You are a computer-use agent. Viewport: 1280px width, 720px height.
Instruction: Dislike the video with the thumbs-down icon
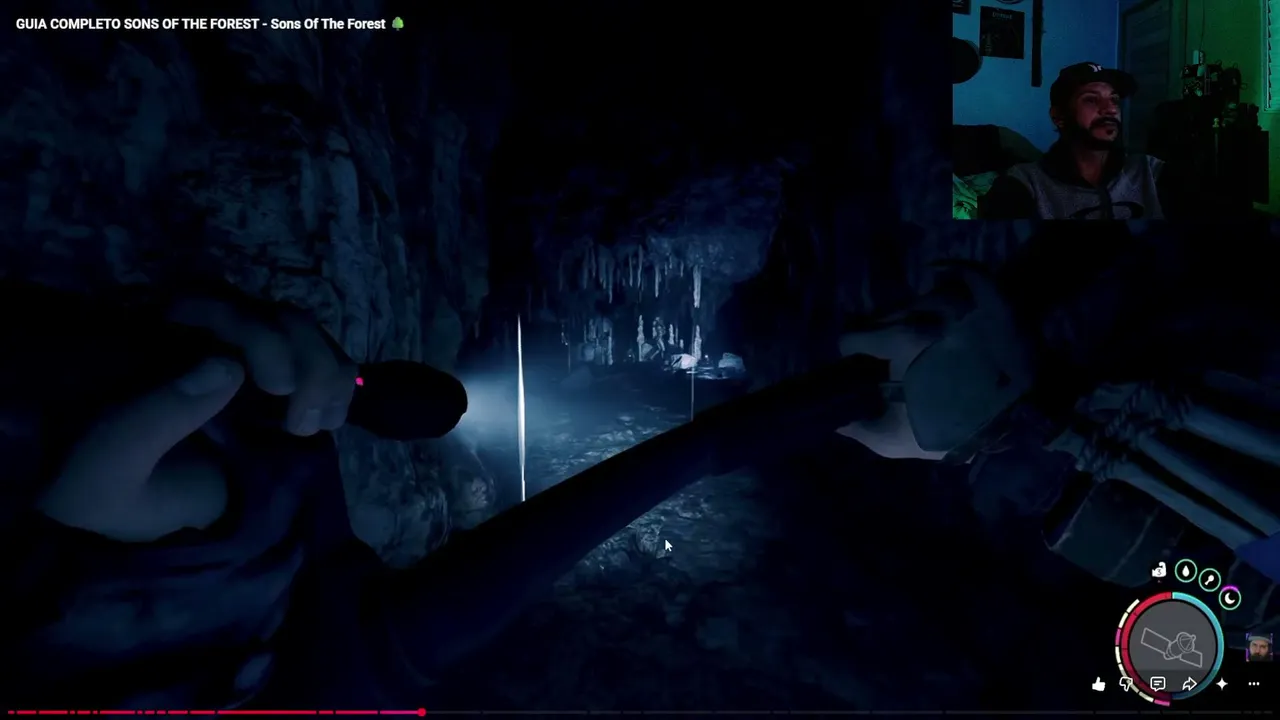[x=1127, y=684]
